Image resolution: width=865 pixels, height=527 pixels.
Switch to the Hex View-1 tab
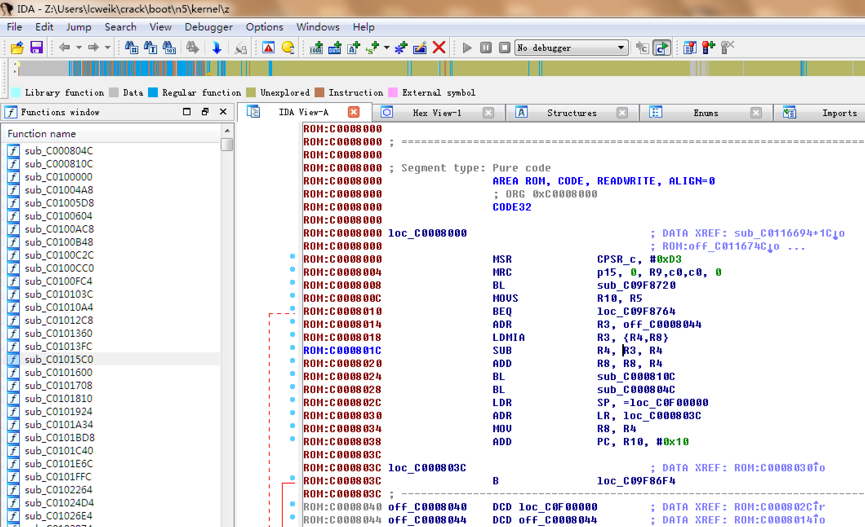436,113
